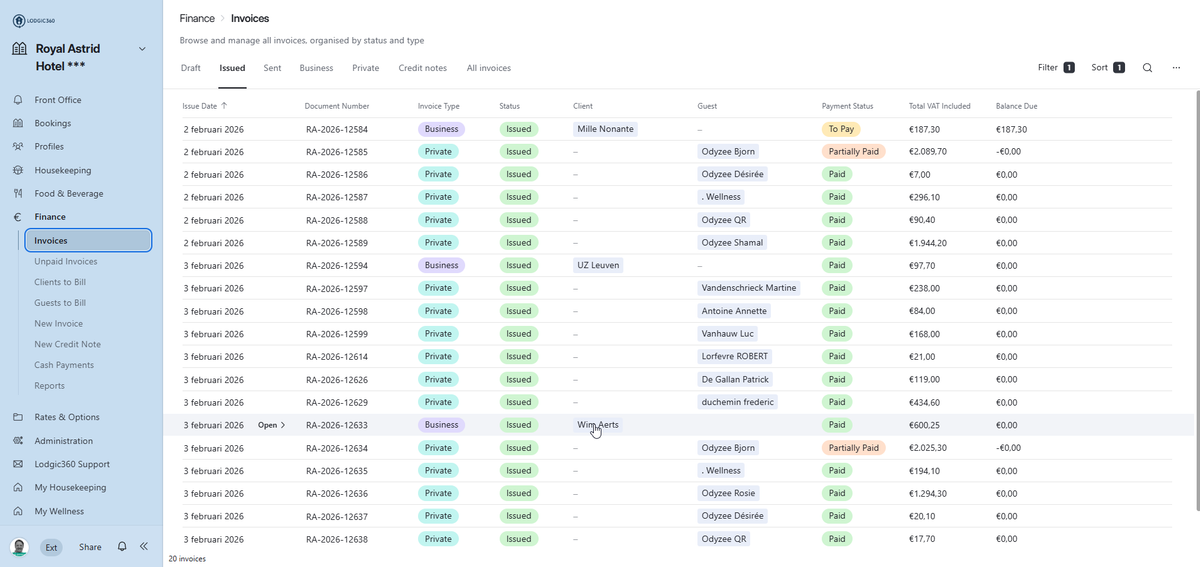Sort by Issue Date arrow
The image size is (1200, 567).
(x=224, y=105)
